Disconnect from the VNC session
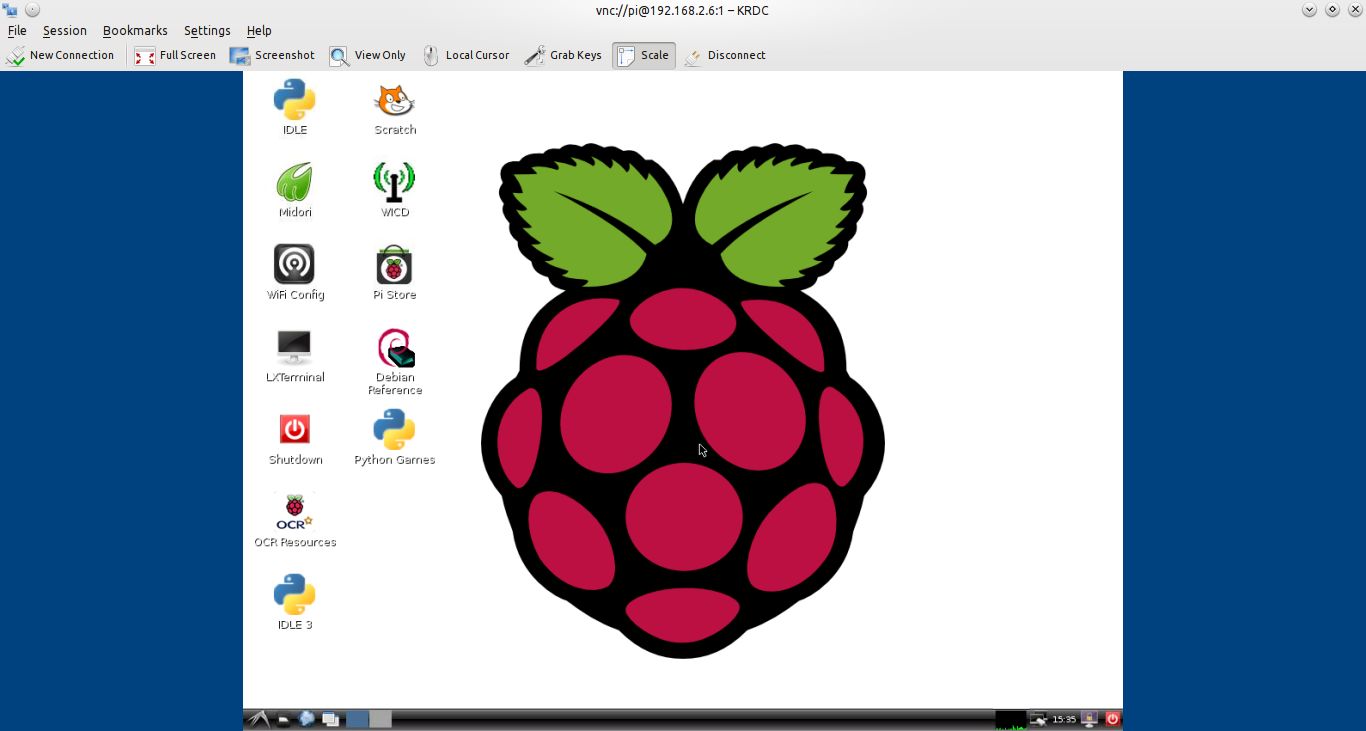This screenshot has width=1366, height=731. (x=725, y=56)
